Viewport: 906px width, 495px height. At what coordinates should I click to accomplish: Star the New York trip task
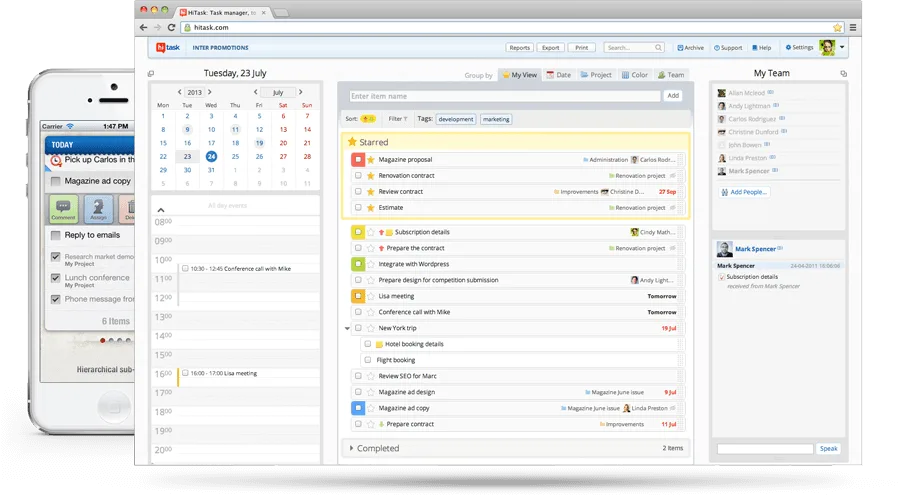(x=371, y=328)
